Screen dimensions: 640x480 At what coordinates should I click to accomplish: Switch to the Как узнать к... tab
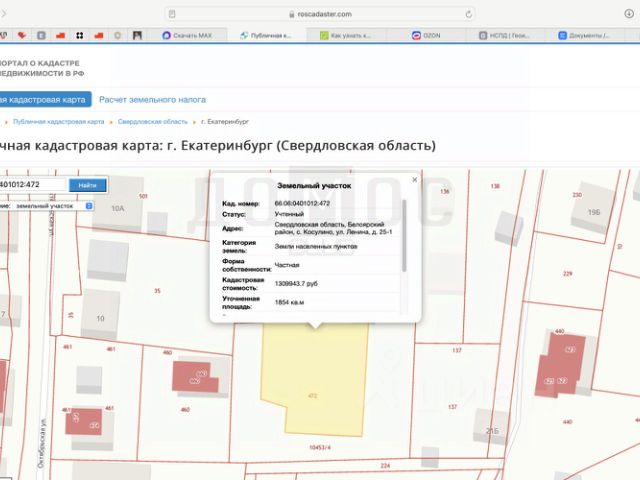[x=345, y=36]
